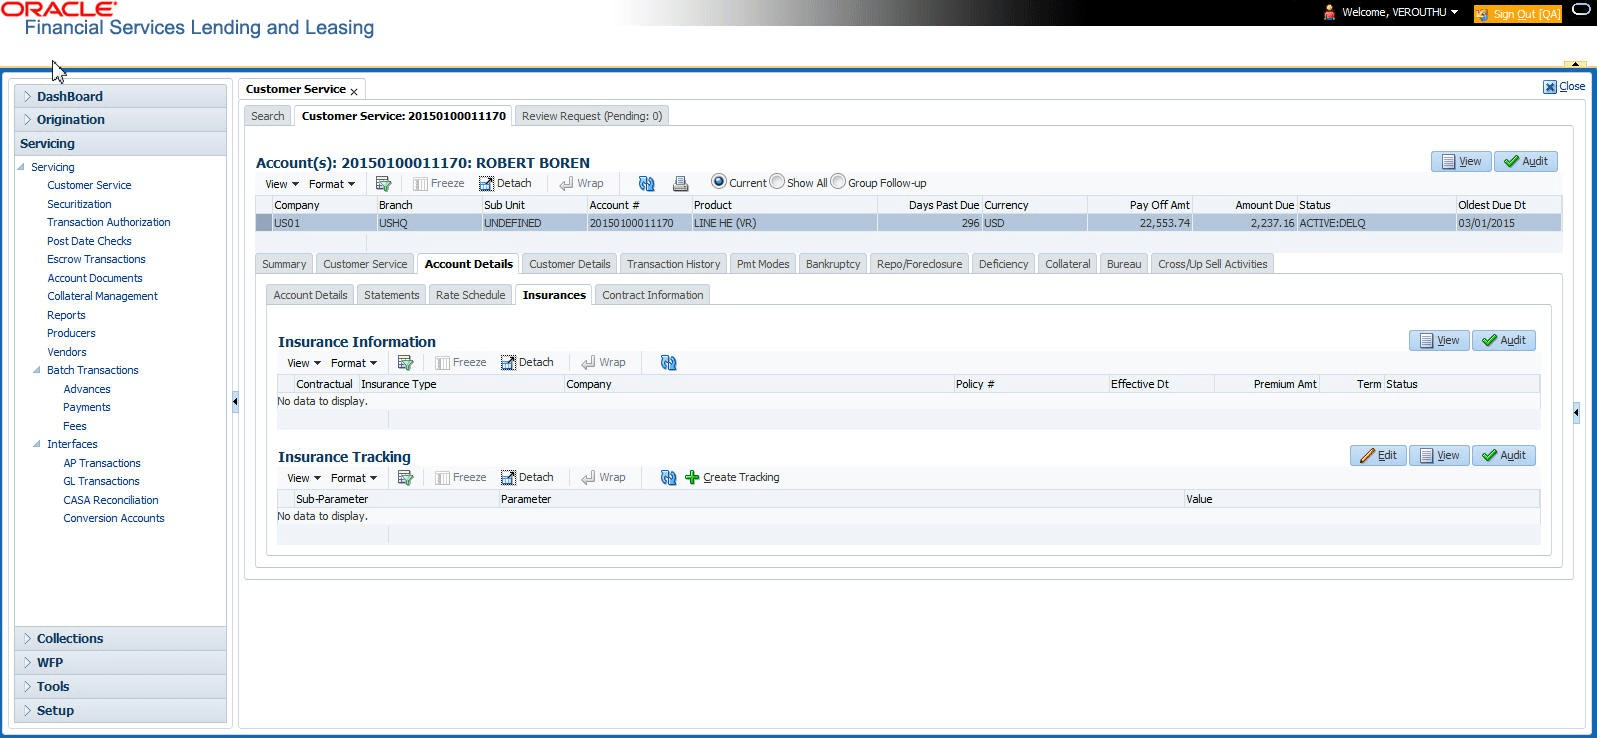Click the Sign Out [QA] link
This screenshot has height=738, width=1597.
1517,14
